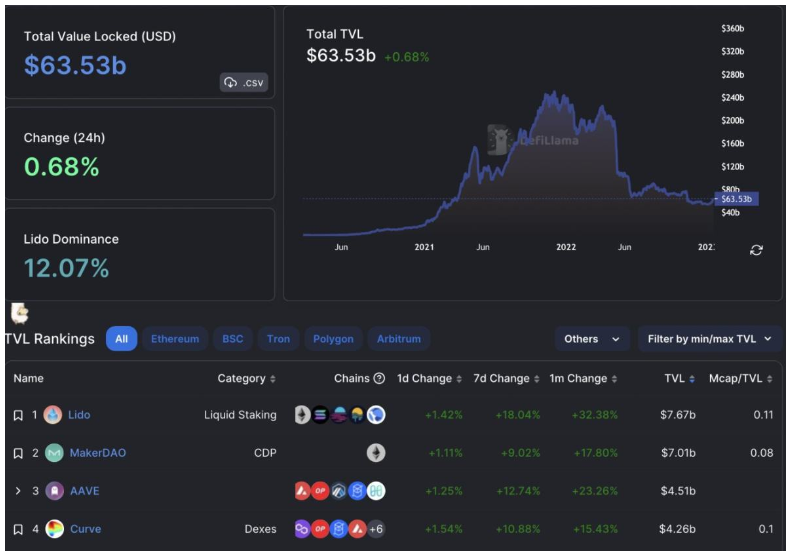Viewport: 791px width, 555px height.
Task: Open Filter by min/max TVL dropdown
Action: (710, 339)
